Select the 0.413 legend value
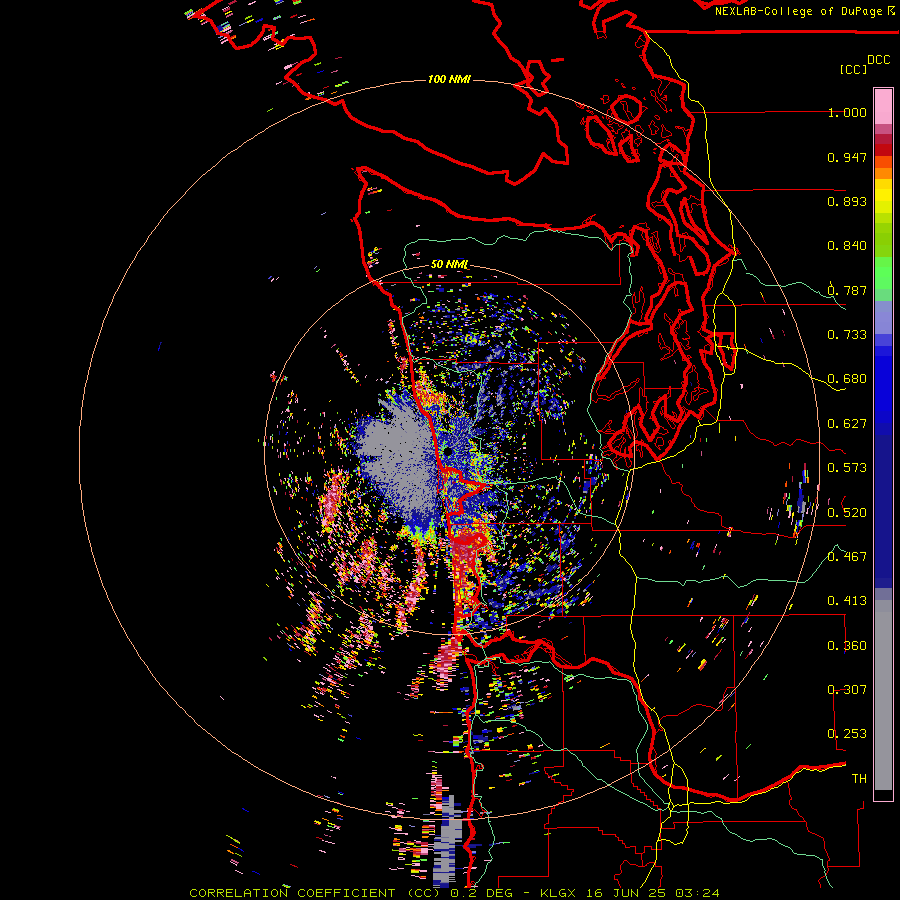Viewport: 900px width, 900px height. point(847,601)
